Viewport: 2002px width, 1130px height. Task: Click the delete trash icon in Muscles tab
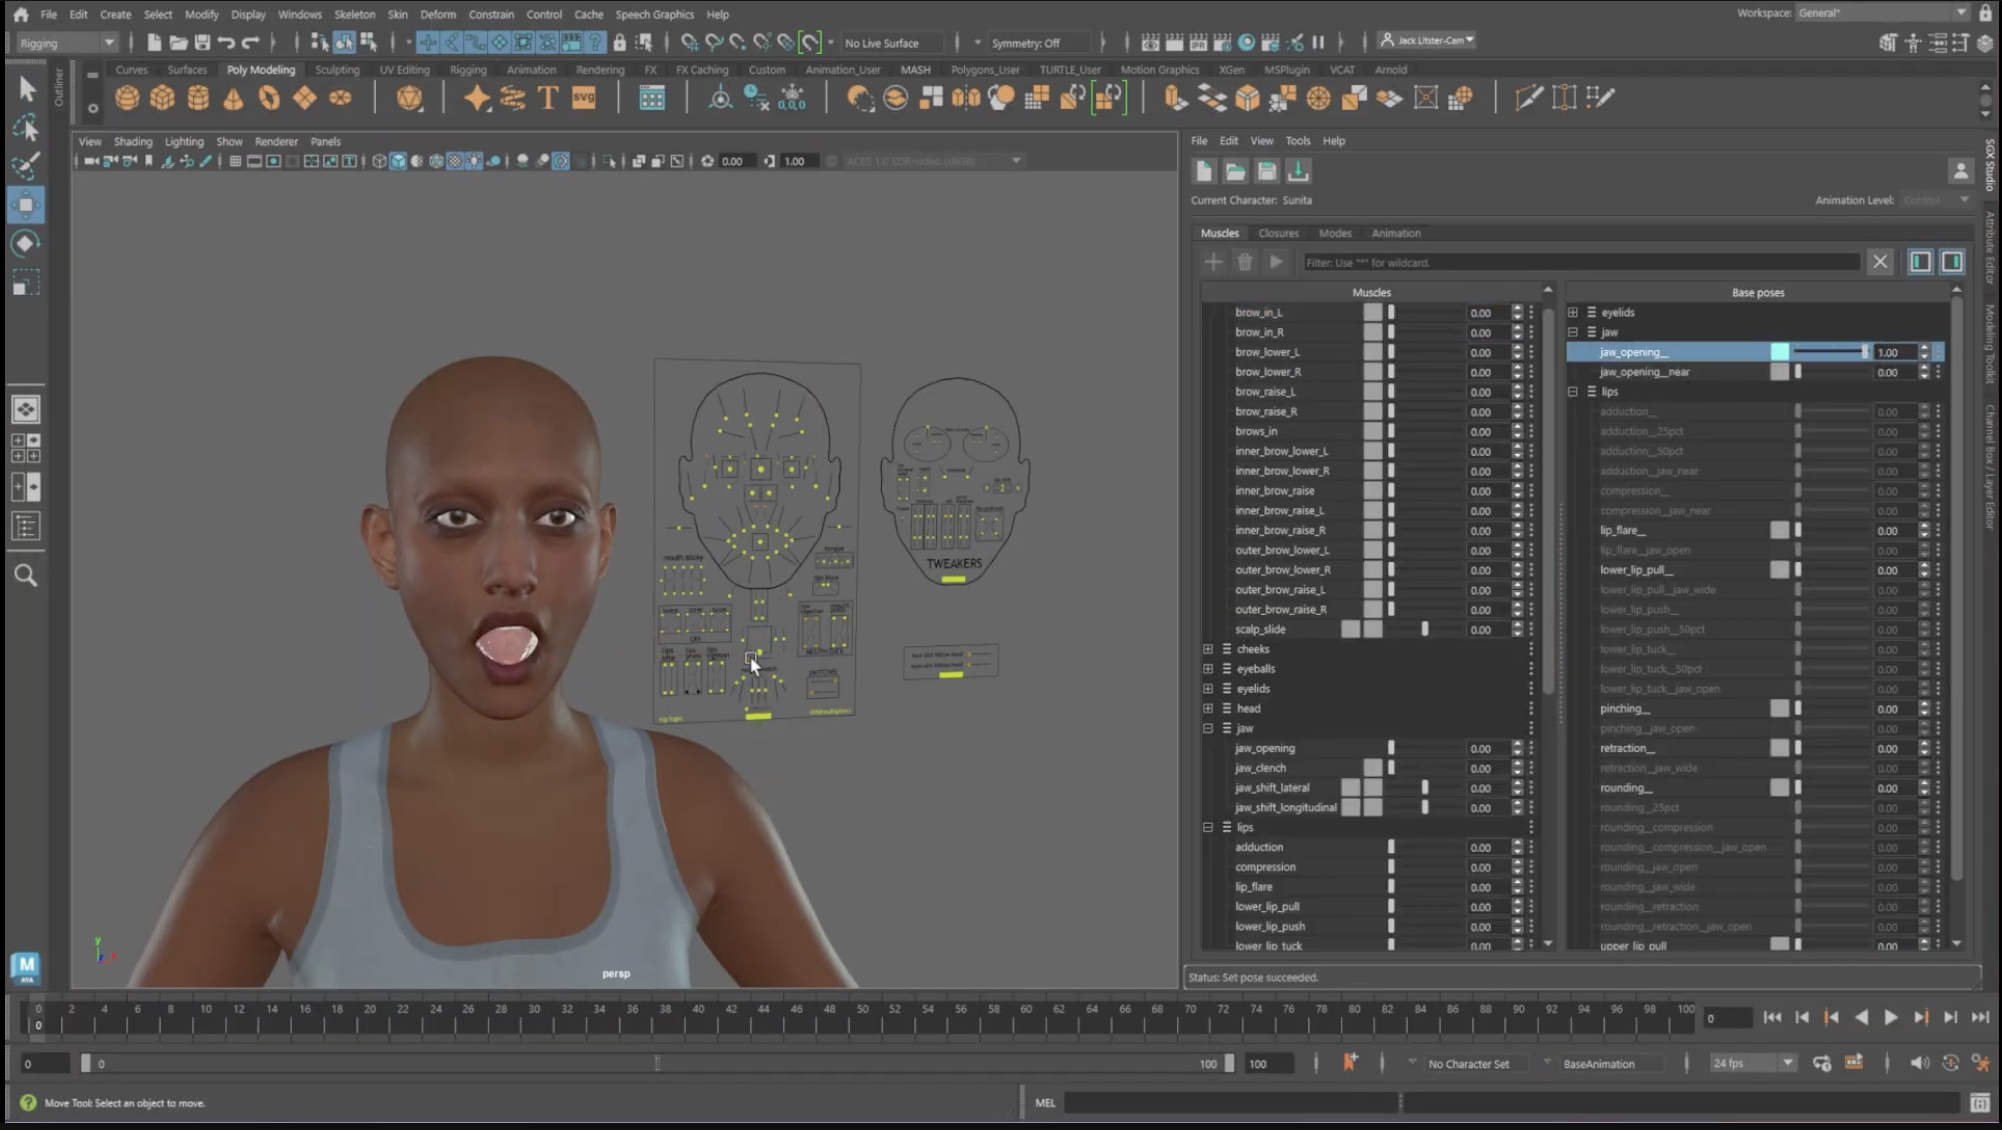click(1244, 262)
